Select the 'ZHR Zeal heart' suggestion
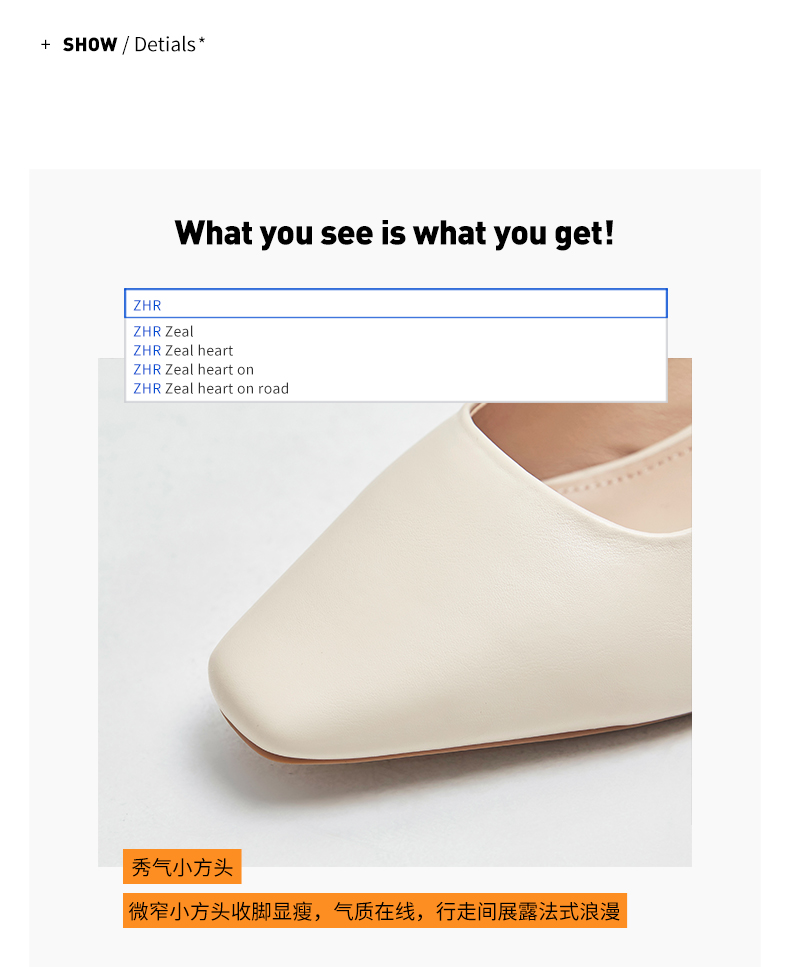The image size is (790, 967). coord(396,350)
